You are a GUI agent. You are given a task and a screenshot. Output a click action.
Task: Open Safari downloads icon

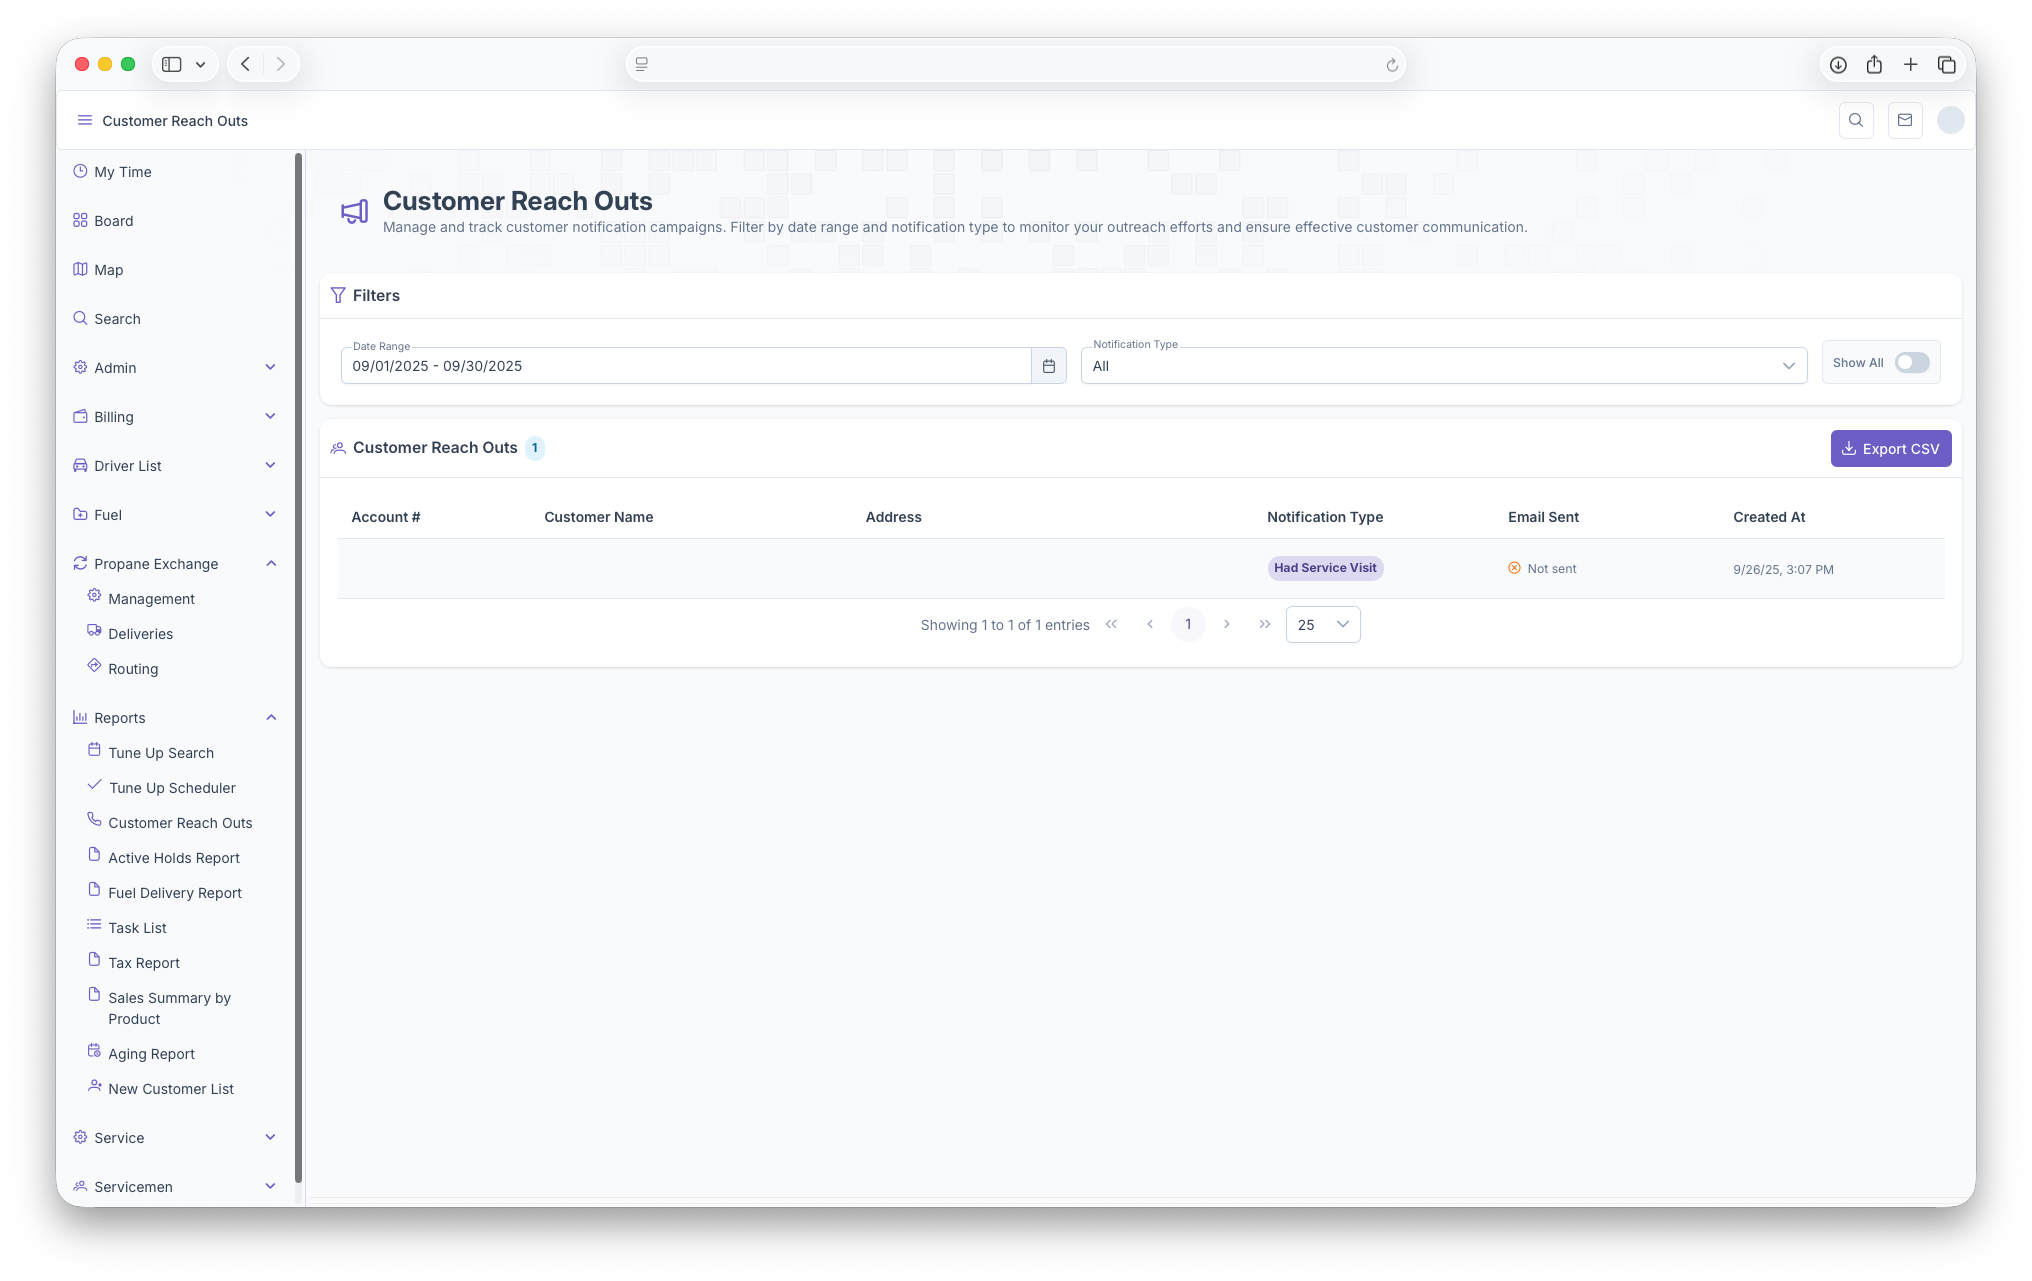[1838, 65]
